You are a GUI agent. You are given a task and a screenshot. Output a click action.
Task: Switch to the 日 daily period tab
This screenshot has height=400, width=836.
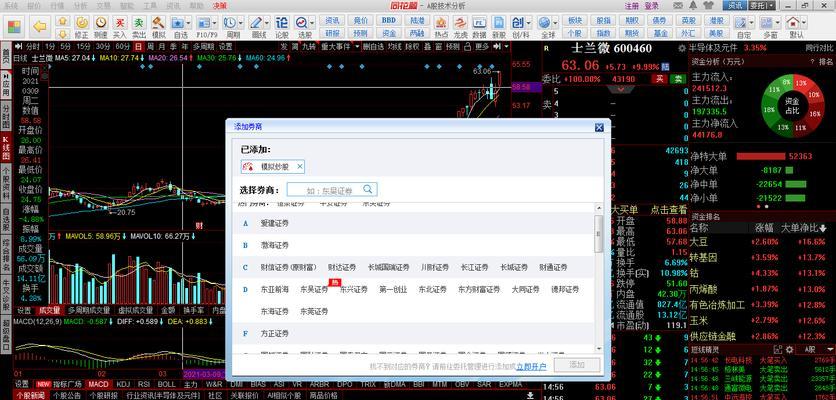[139, 46]
